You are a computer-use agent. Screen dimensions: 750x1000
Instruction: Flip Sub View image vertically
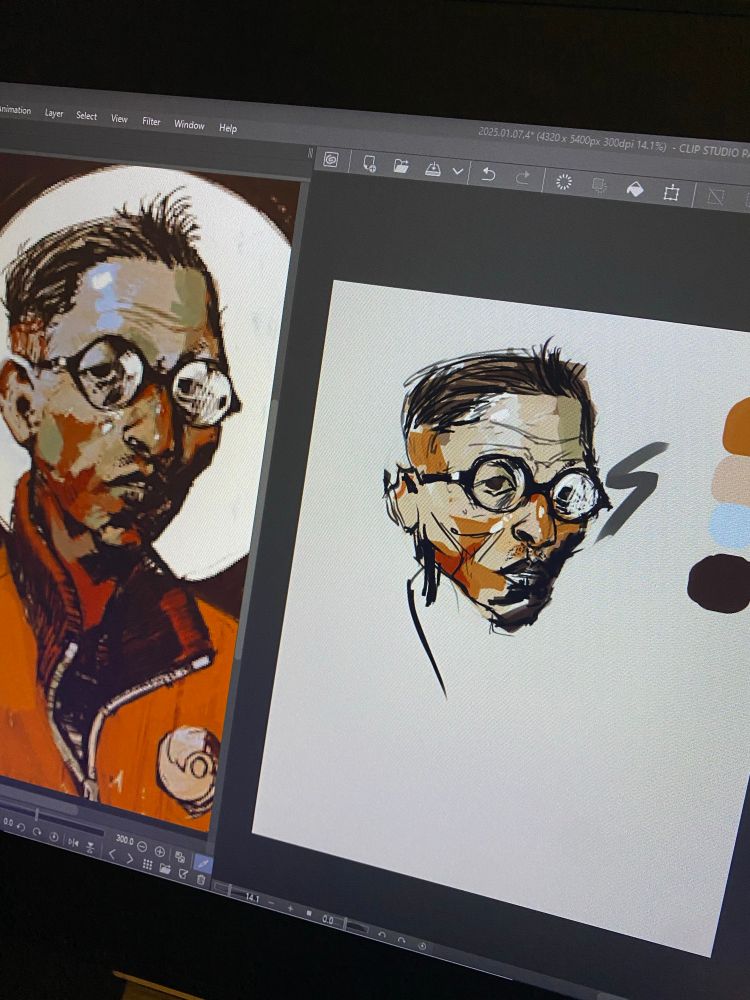(x=90, y=848)
